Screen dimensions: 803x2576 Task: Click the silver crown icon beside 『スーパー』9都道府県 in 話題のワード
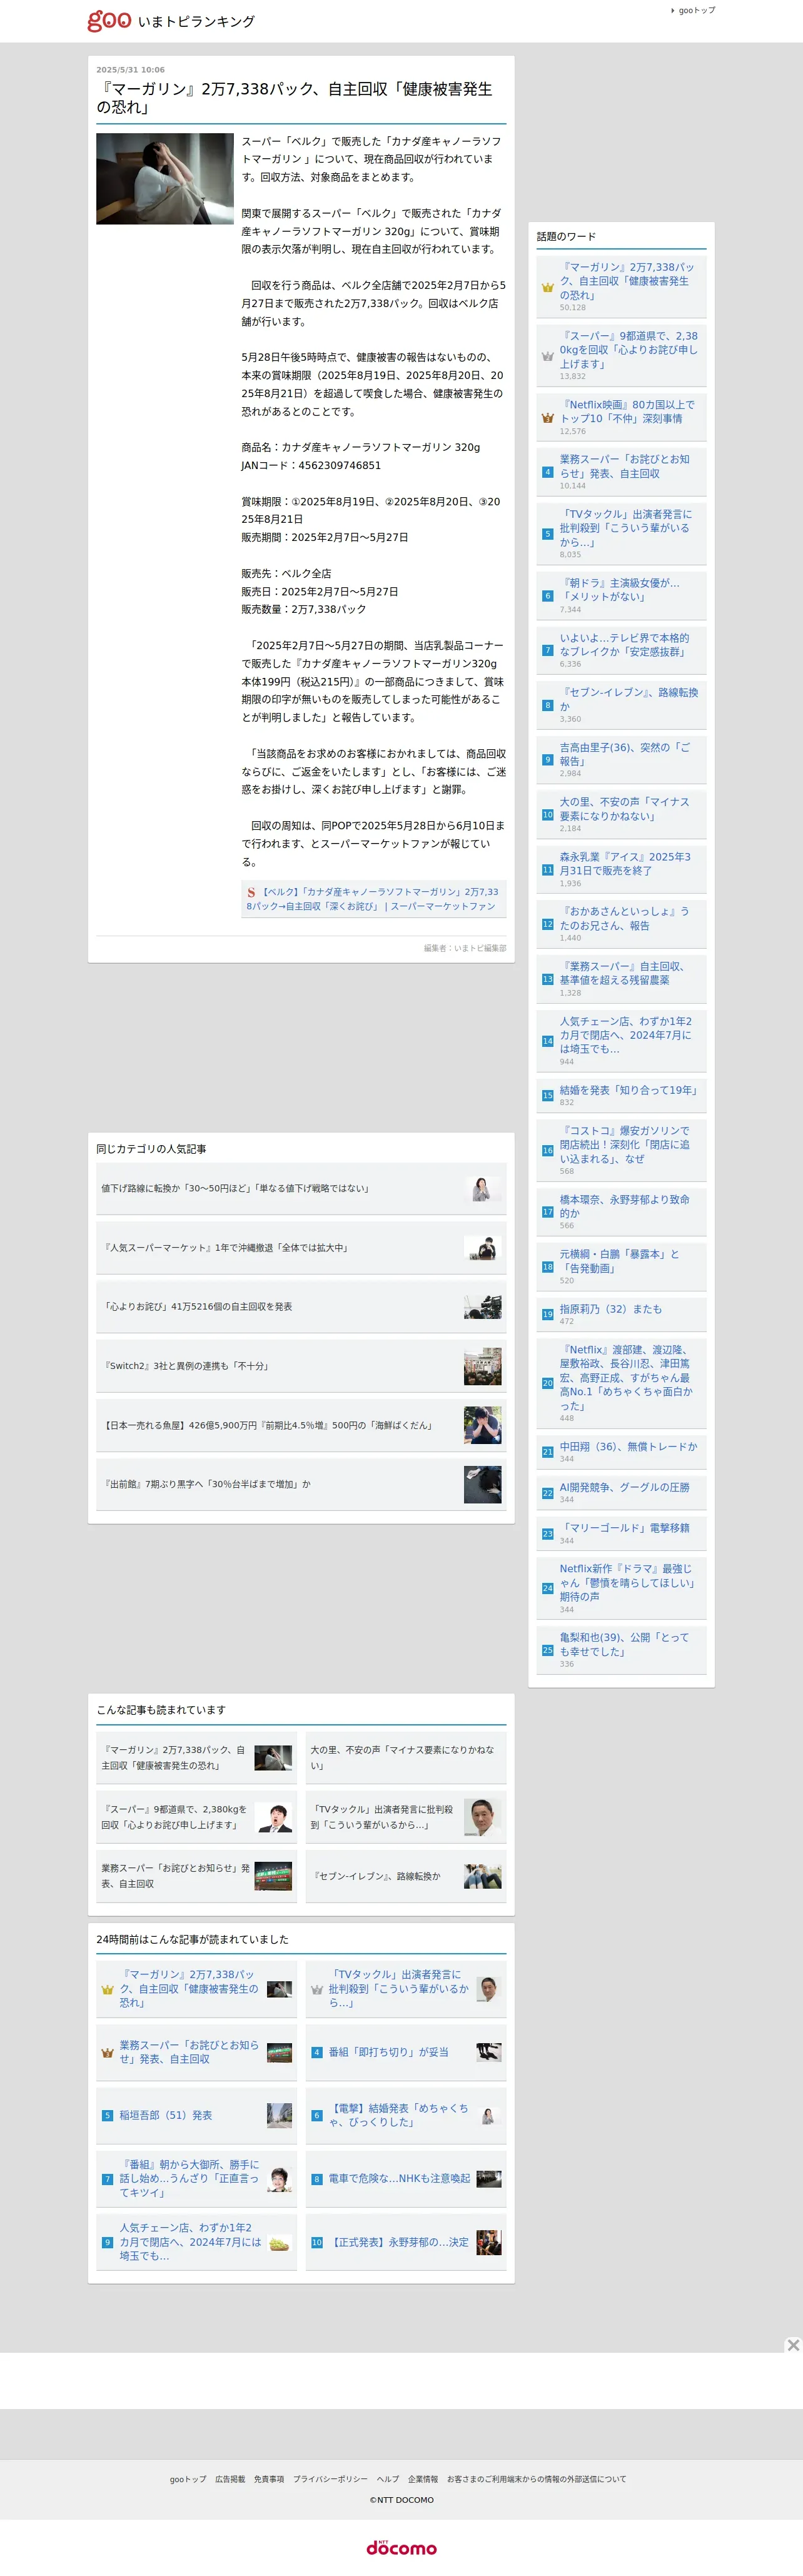(x=548, y=356)
